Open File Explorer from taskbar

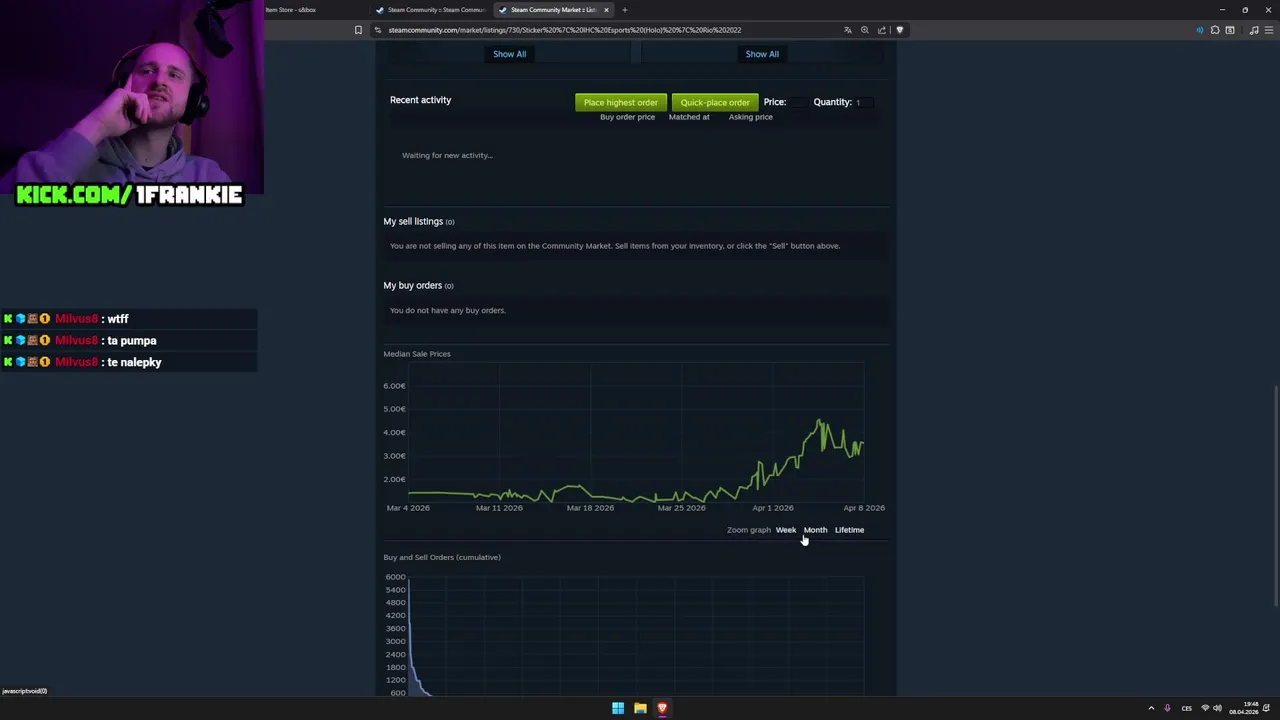click(x=640, y=708)
